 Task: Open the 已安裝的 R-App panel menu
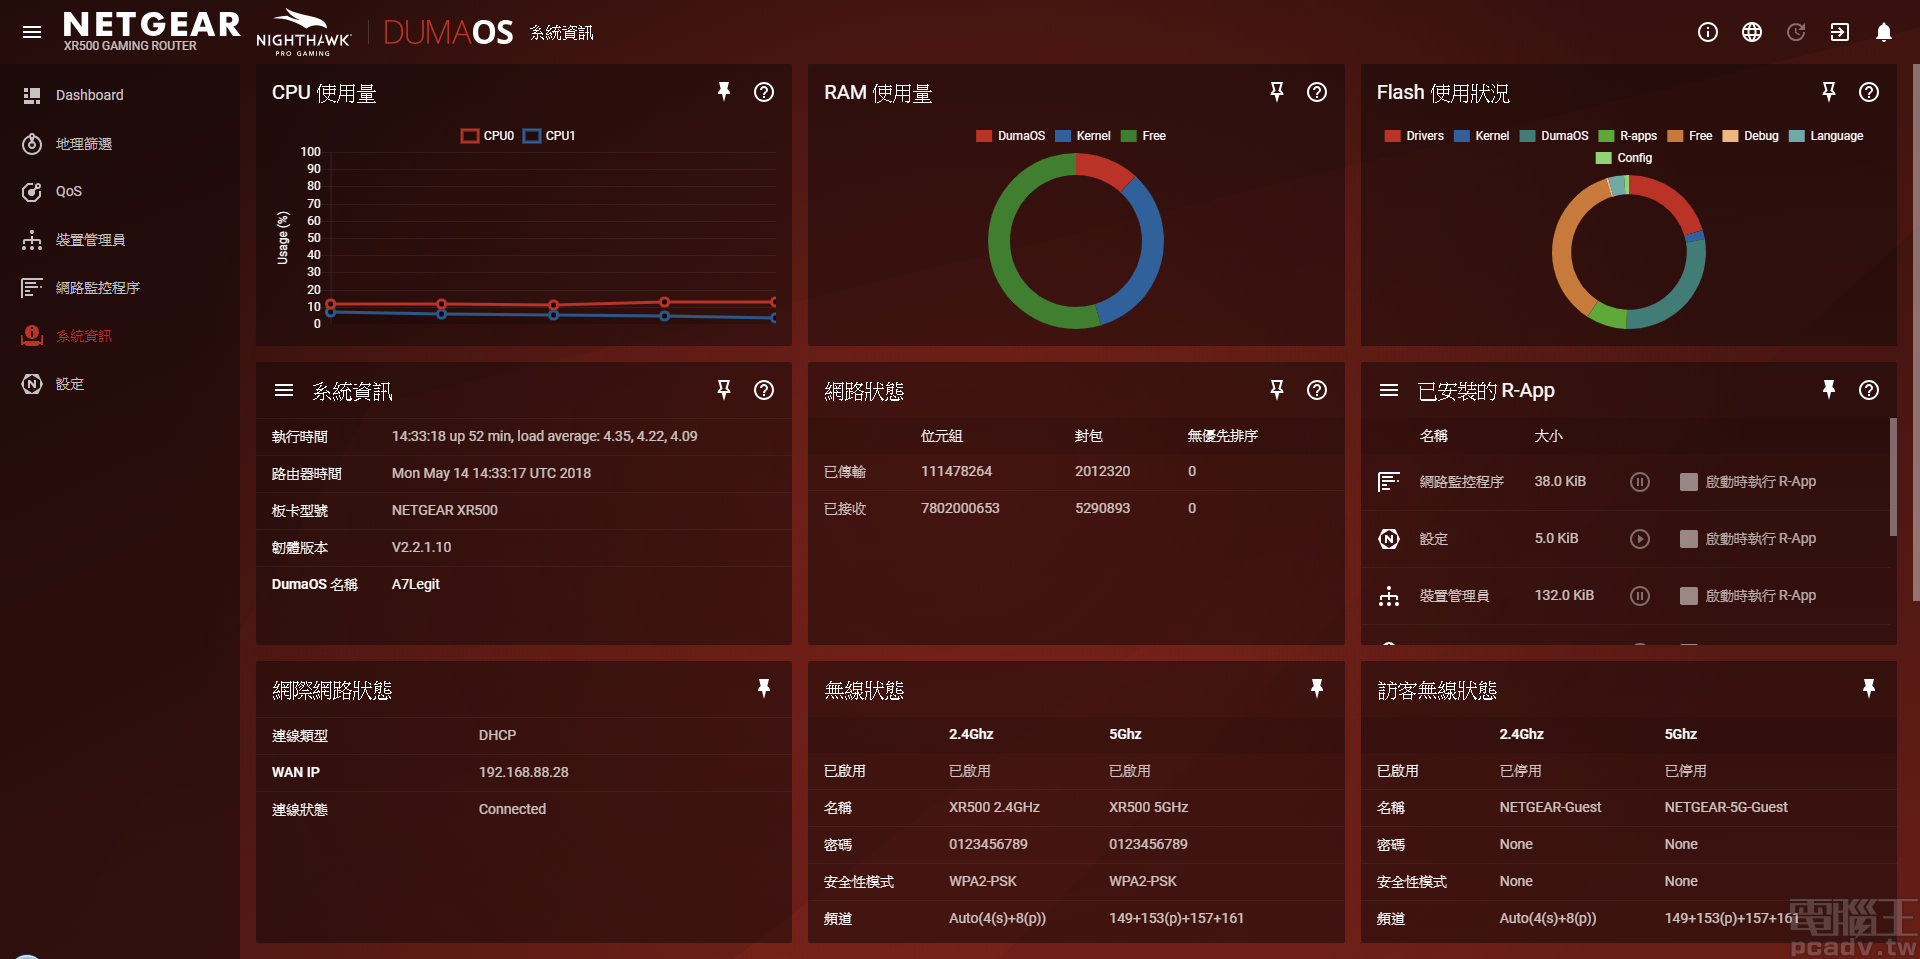tap(1389, 390)
